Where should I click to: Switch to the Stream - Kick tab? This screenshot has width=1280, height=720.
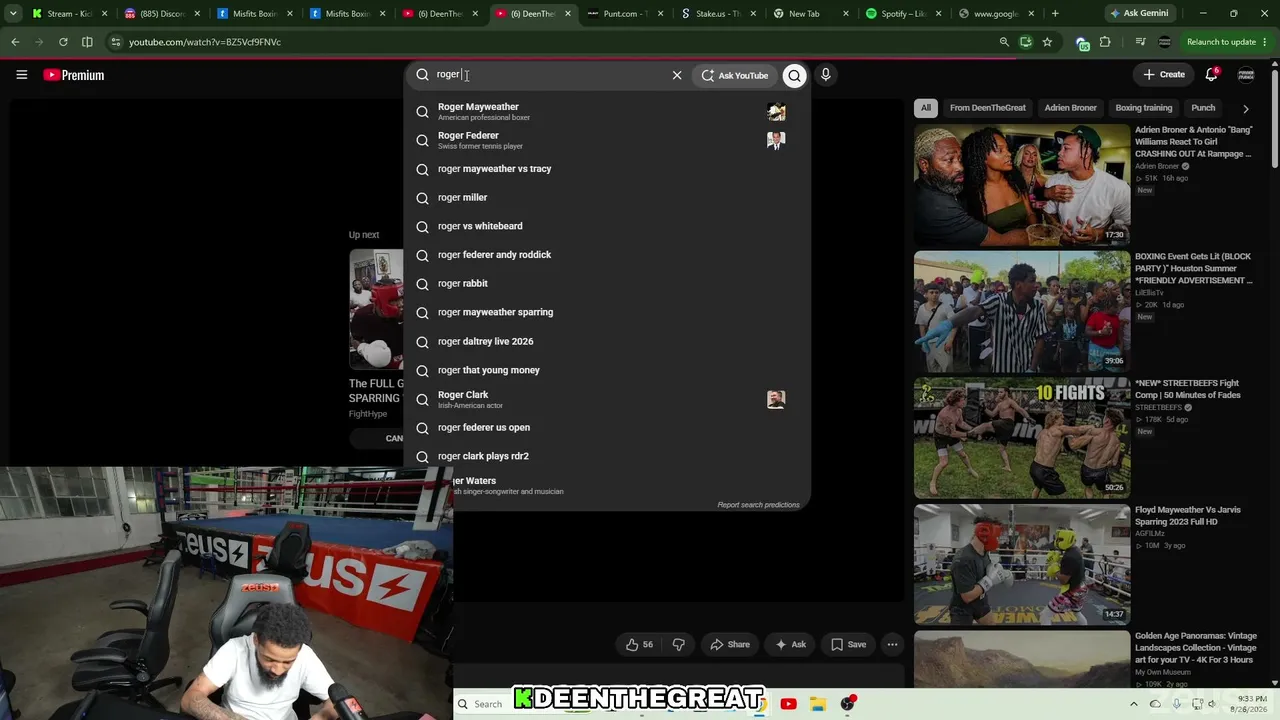pyautogui.click(x=69, y=14)
